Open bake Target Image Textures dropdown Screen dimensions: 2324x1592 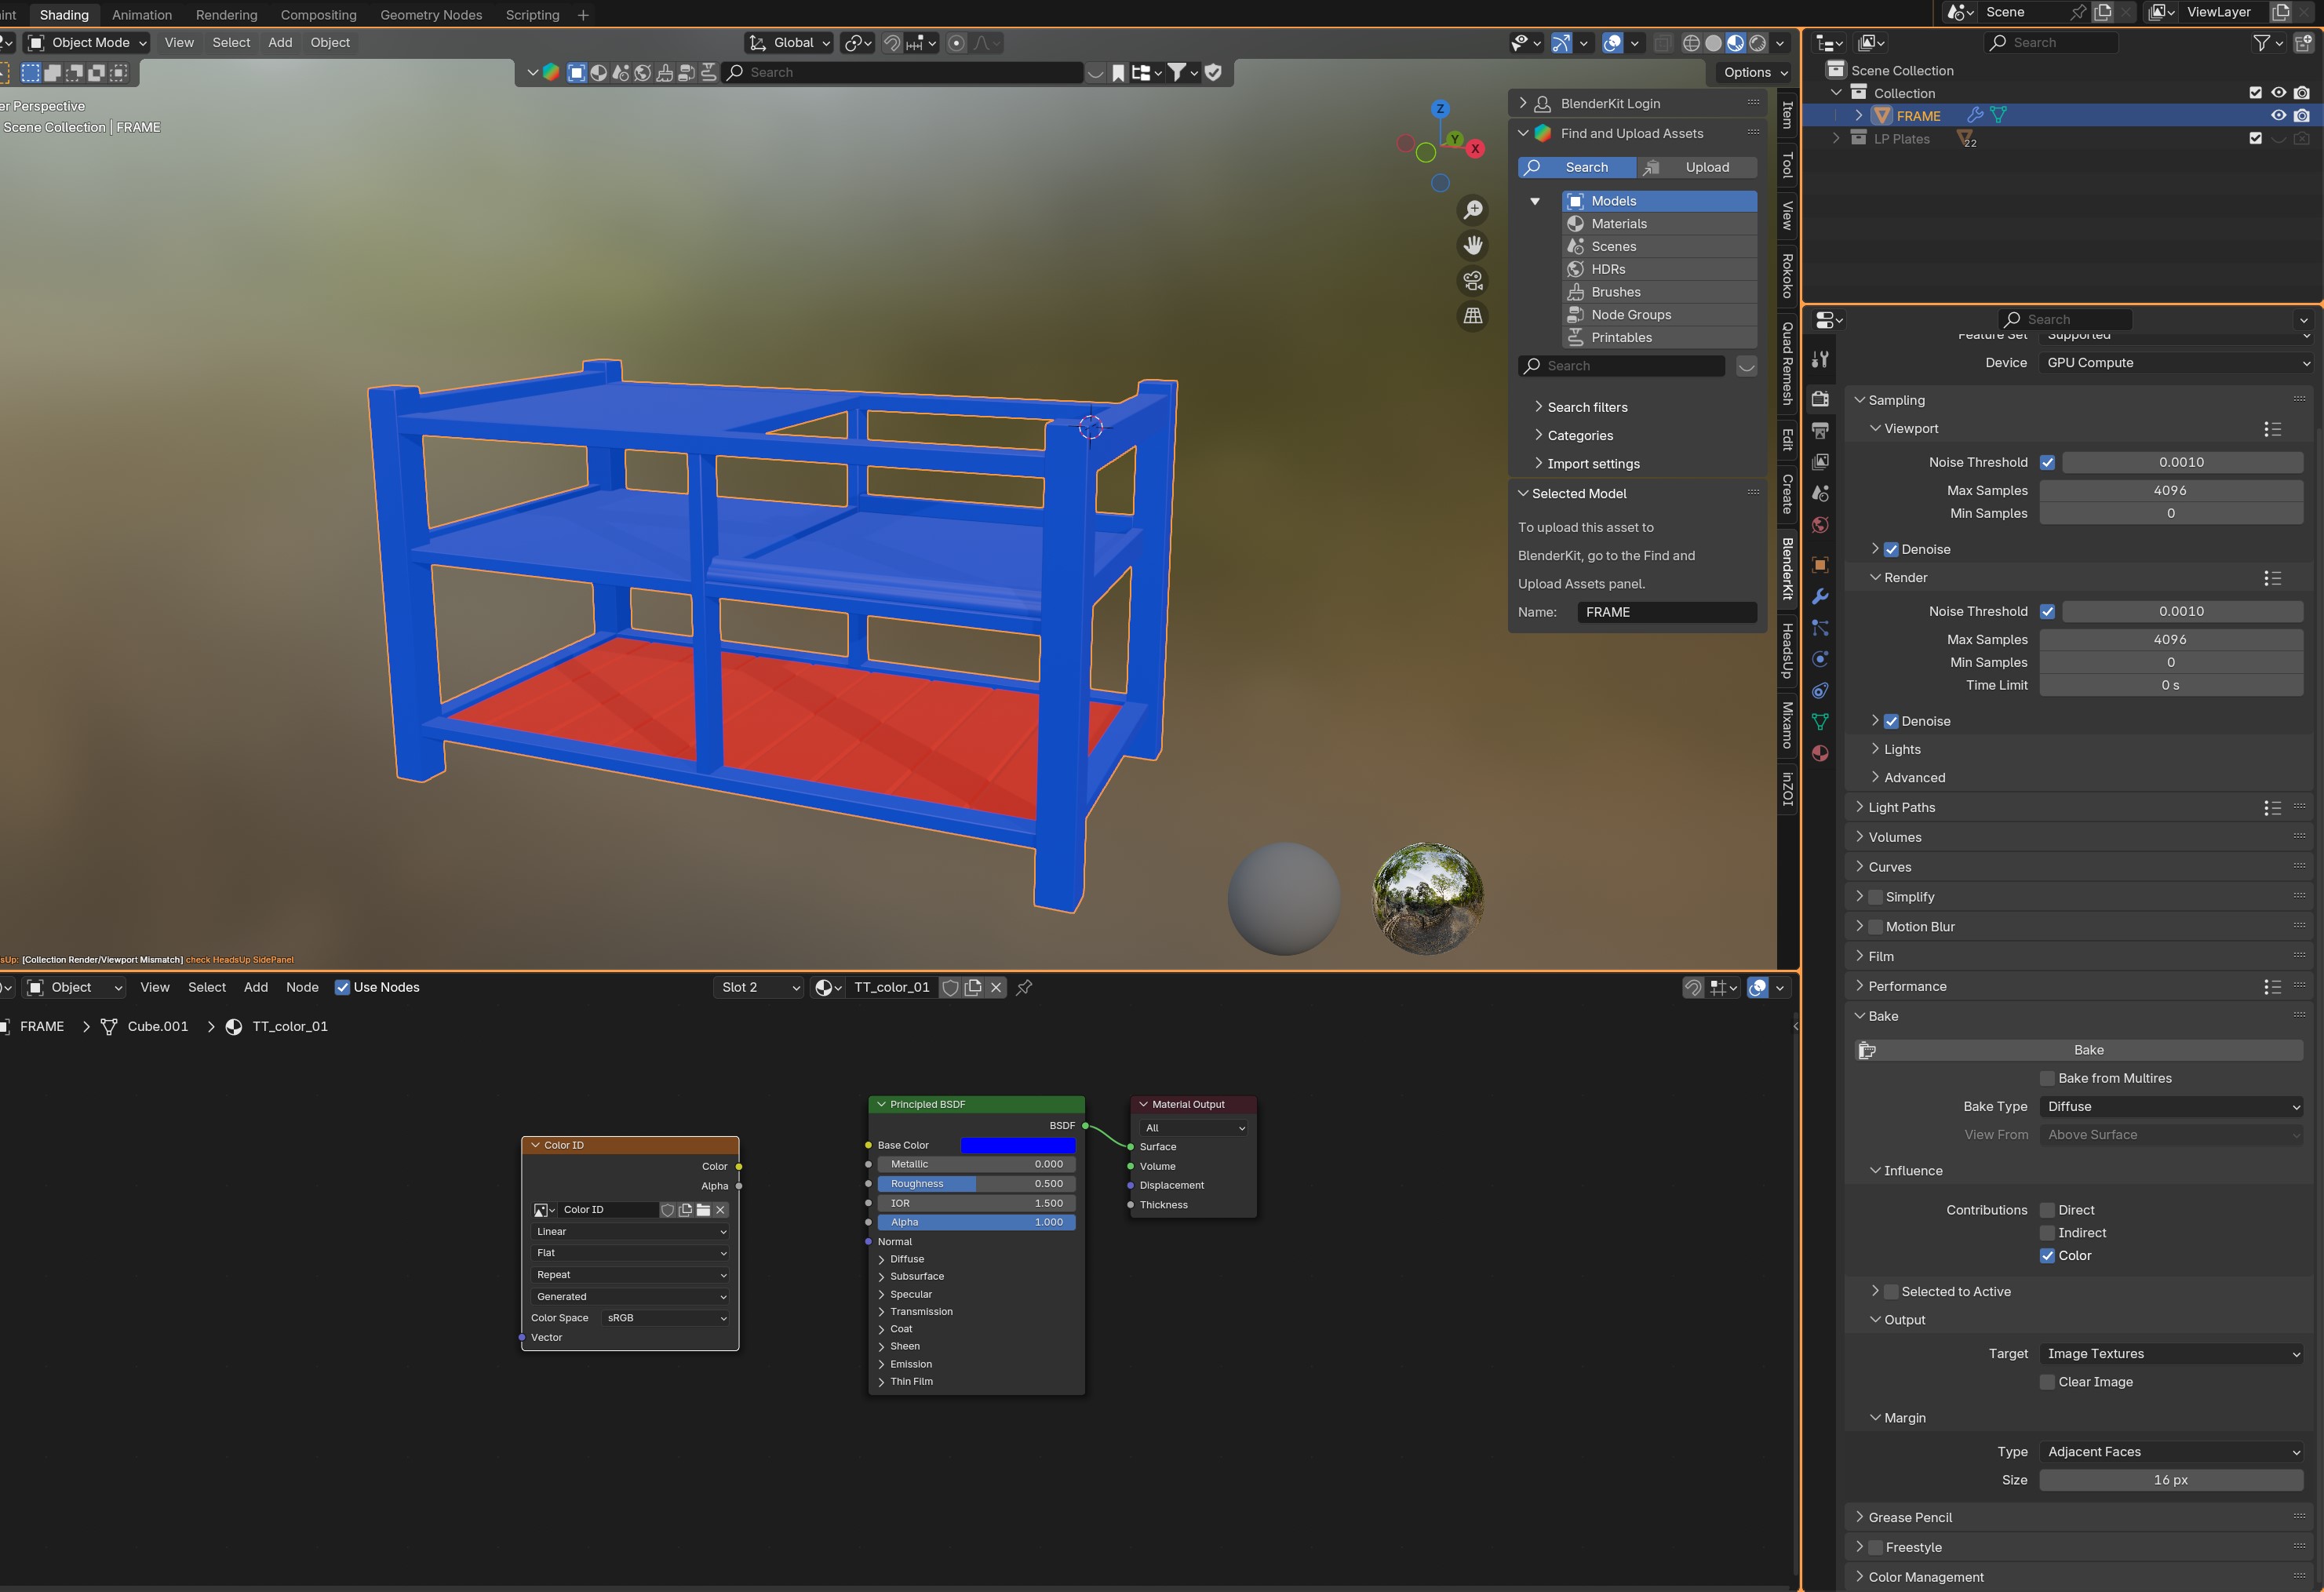pyautogui.click(x=2171, y=1354)
